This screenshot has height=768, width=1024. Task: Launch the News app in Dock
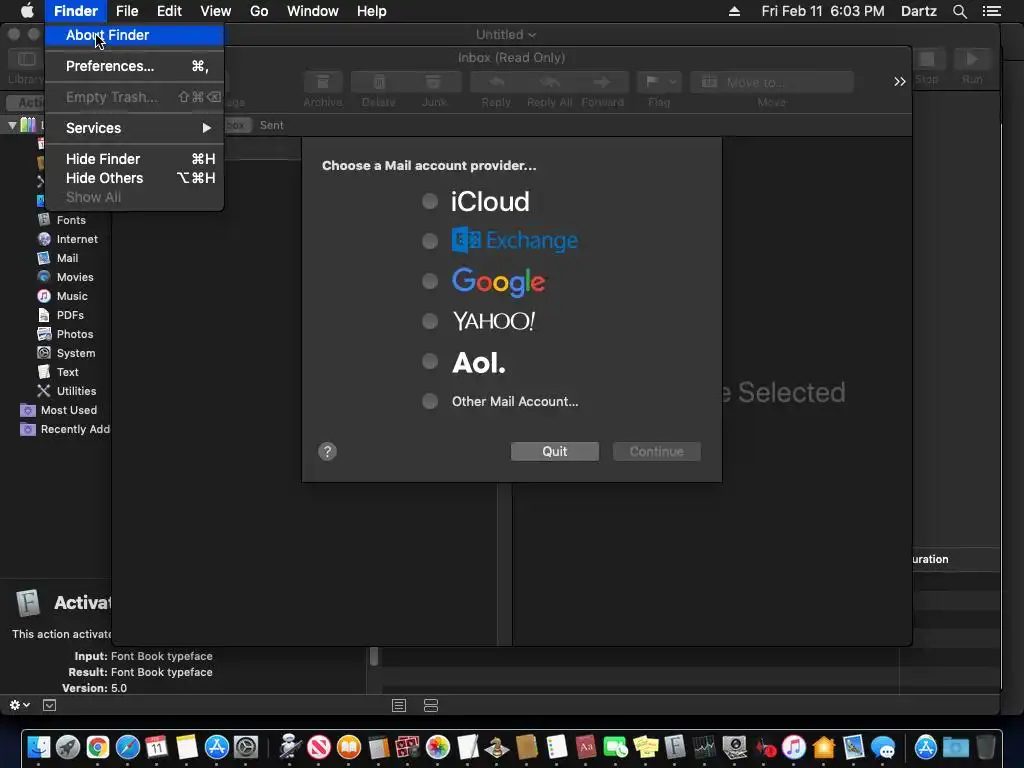319,746
